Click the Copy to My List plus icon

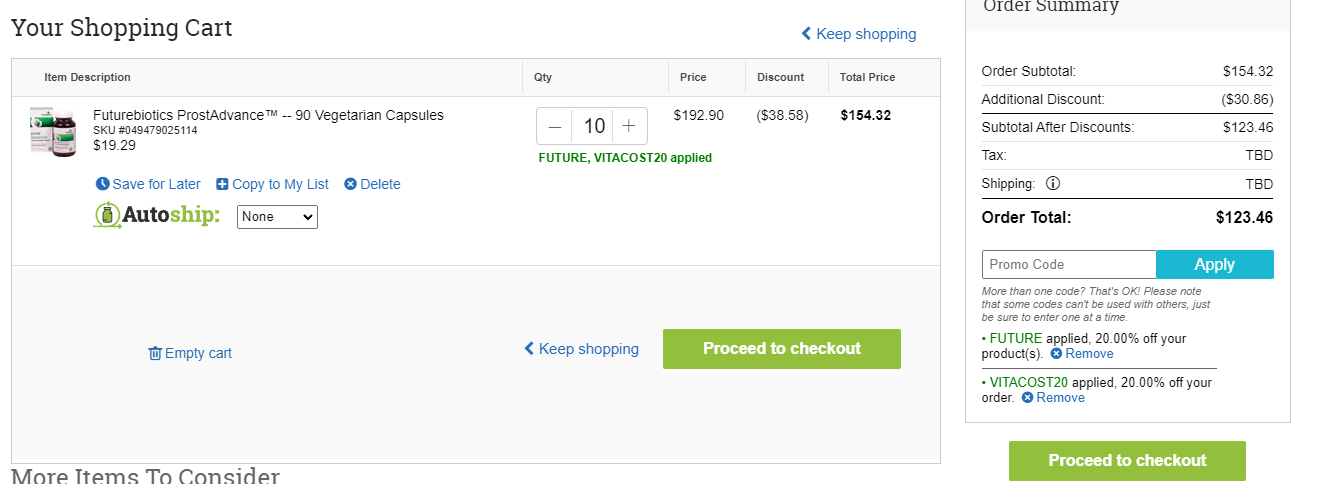(x=222, y=184)
